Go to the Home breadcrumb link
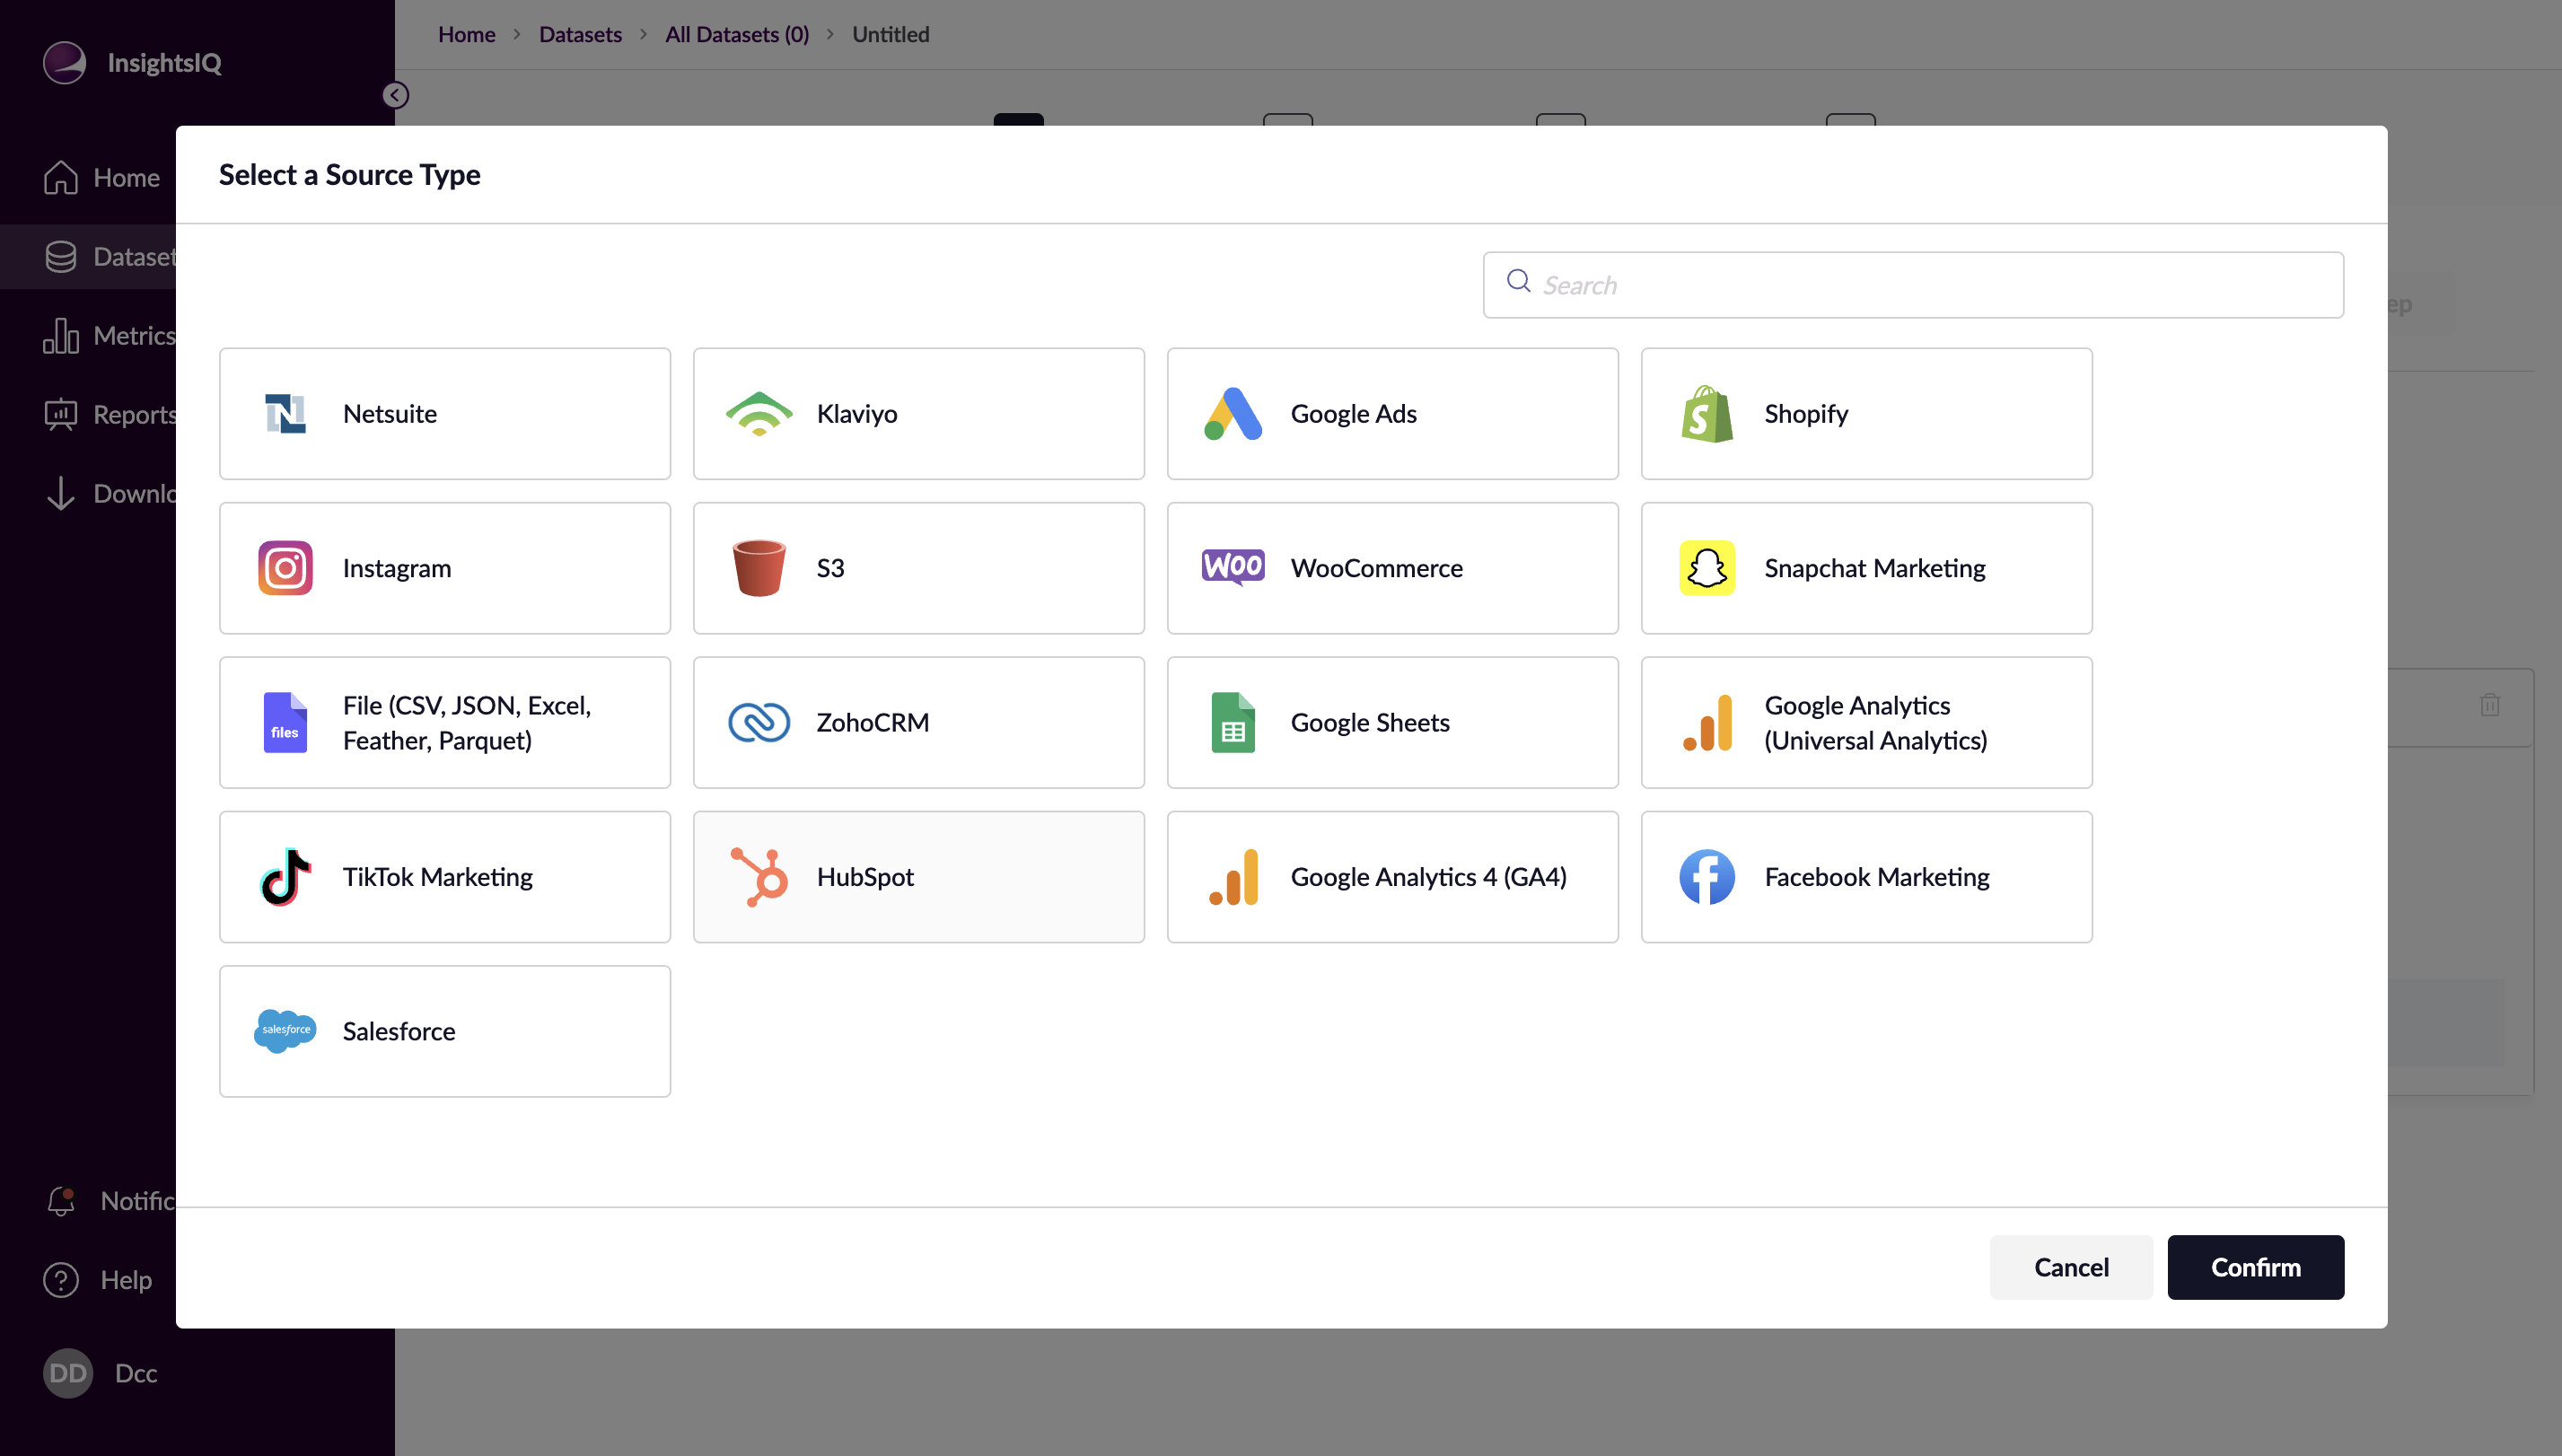Viewport: 2562px width, 1456px height. [466, 34]
